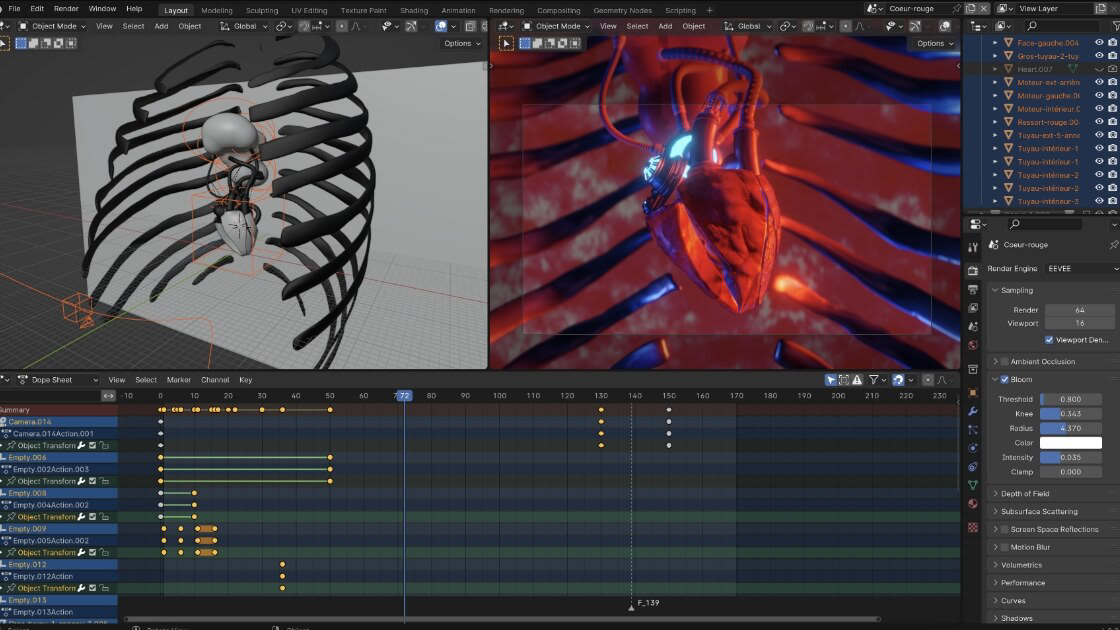Viewport: 1120px width, 630px height.
Task: Open the Output properties tab icon
Action: [973, 289]
